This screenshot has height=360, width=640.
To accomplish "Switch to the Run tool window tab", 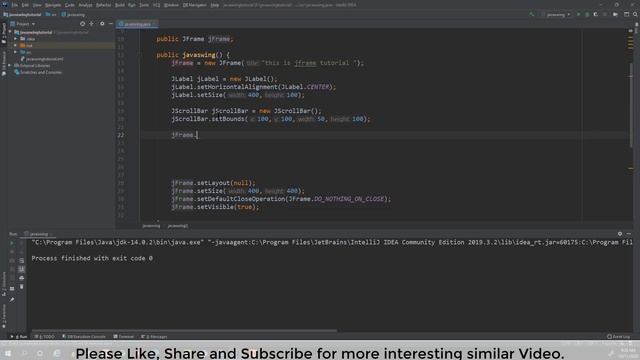I will tap(19, 337).
